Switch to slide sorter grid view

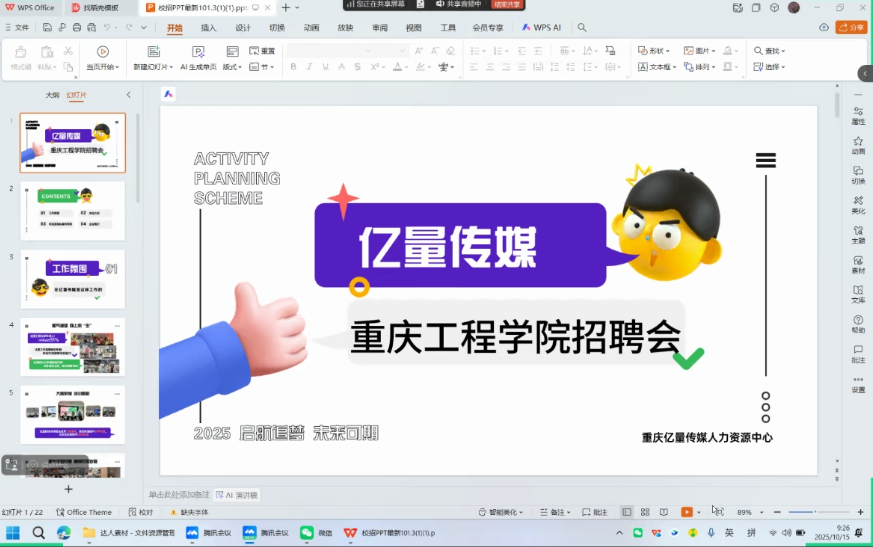pos(645,512)
